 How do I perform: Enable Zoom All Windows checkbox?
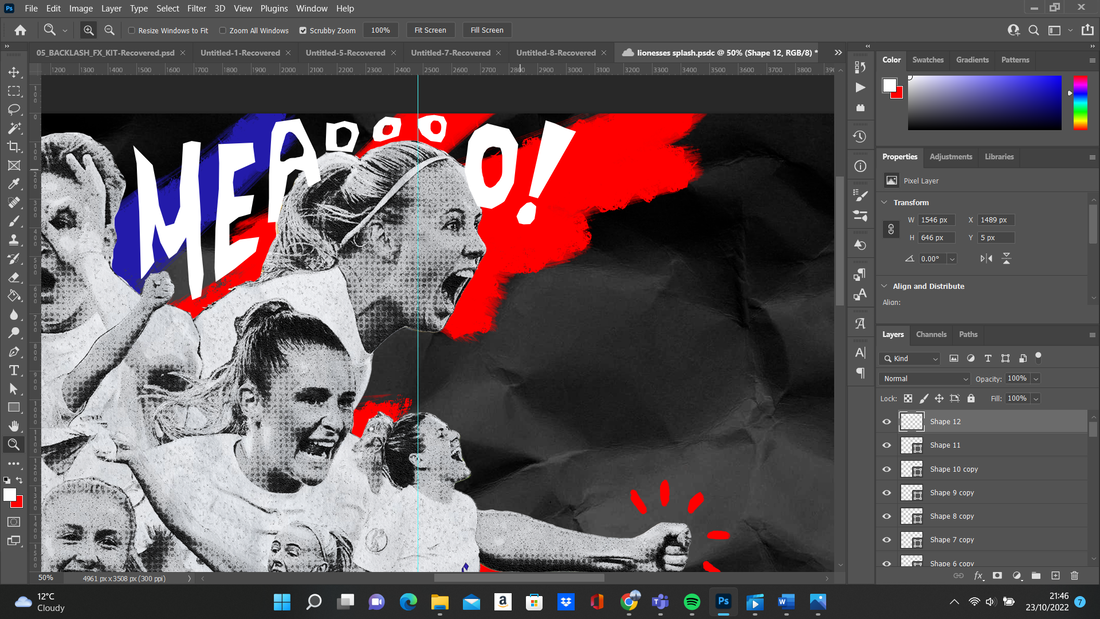[222, 30]
